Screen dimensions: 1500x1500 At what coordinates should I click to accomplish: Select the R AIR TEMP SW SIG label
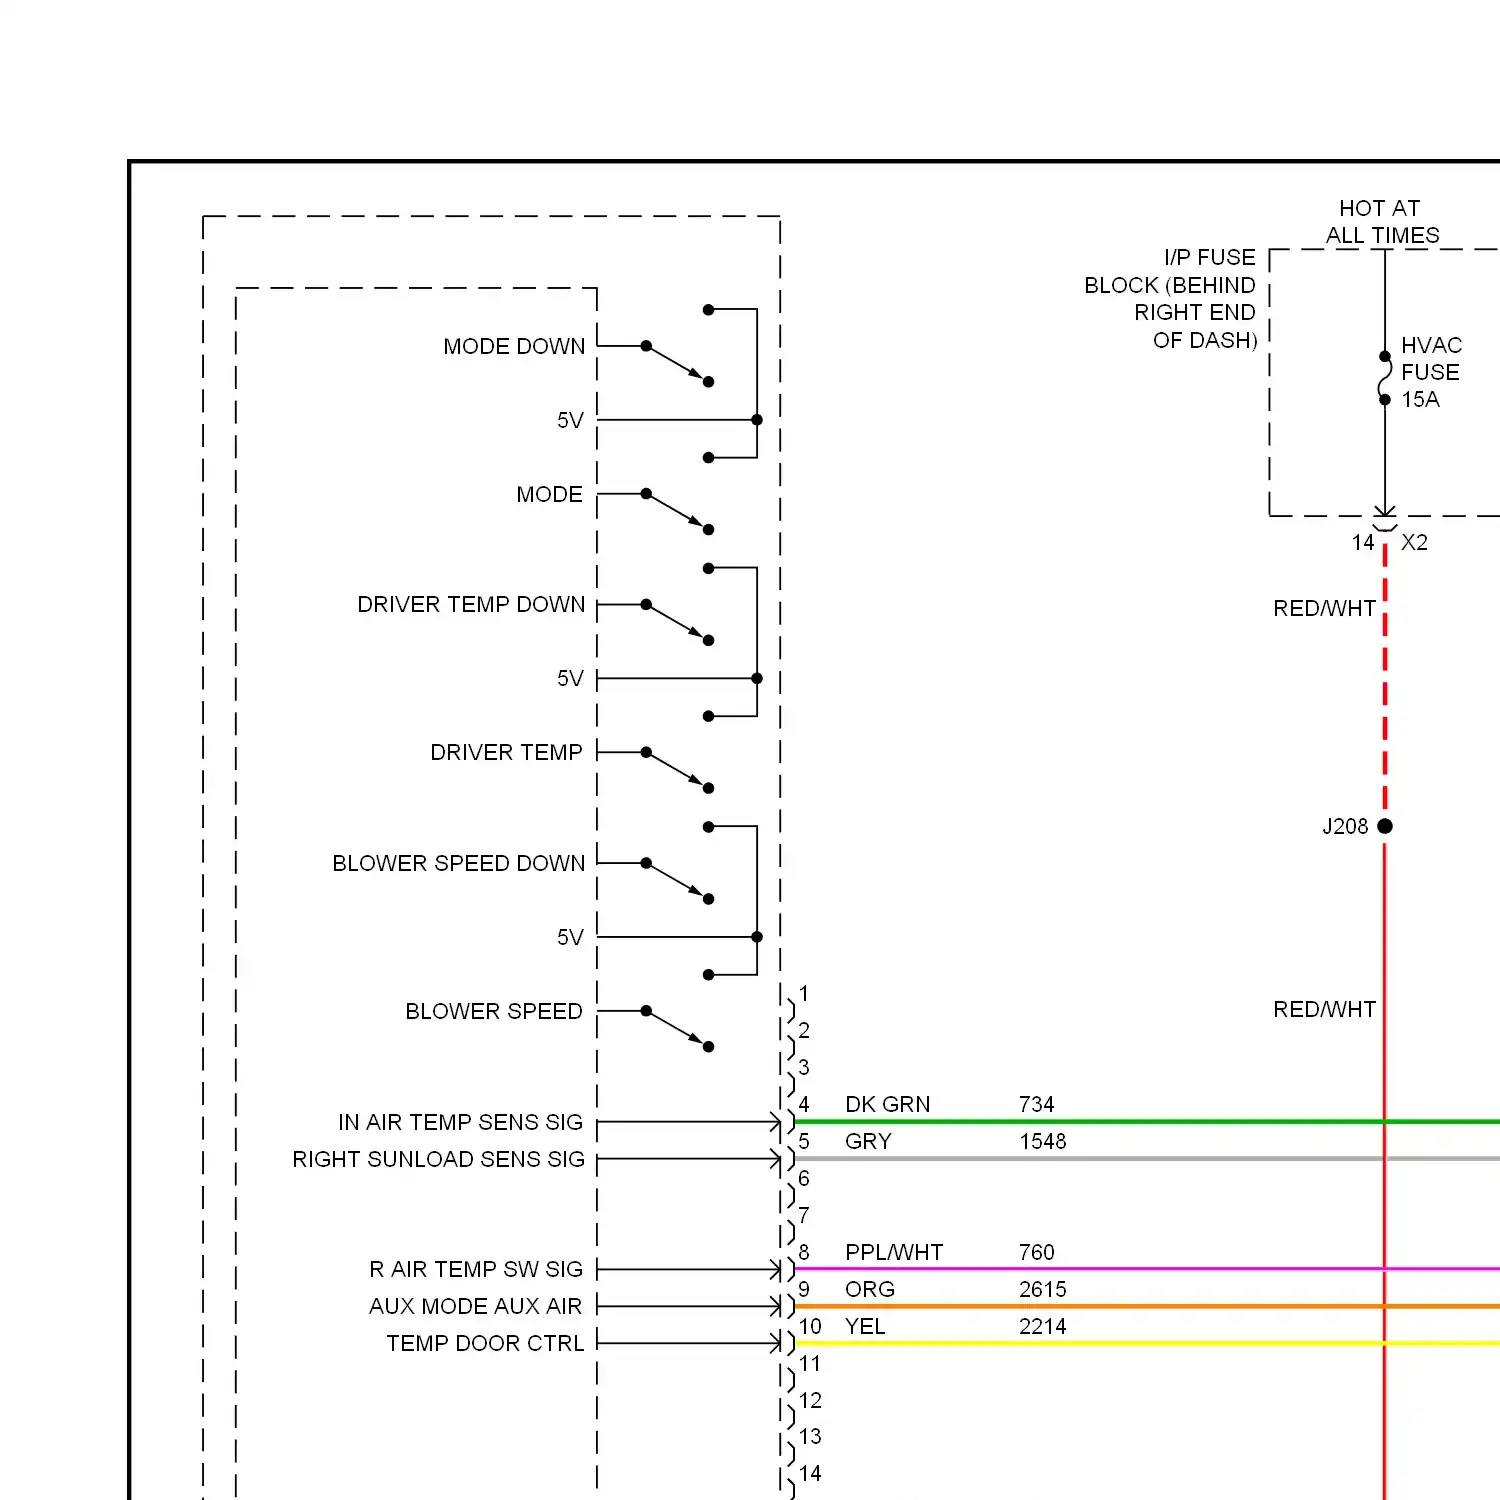[475, 1269]
